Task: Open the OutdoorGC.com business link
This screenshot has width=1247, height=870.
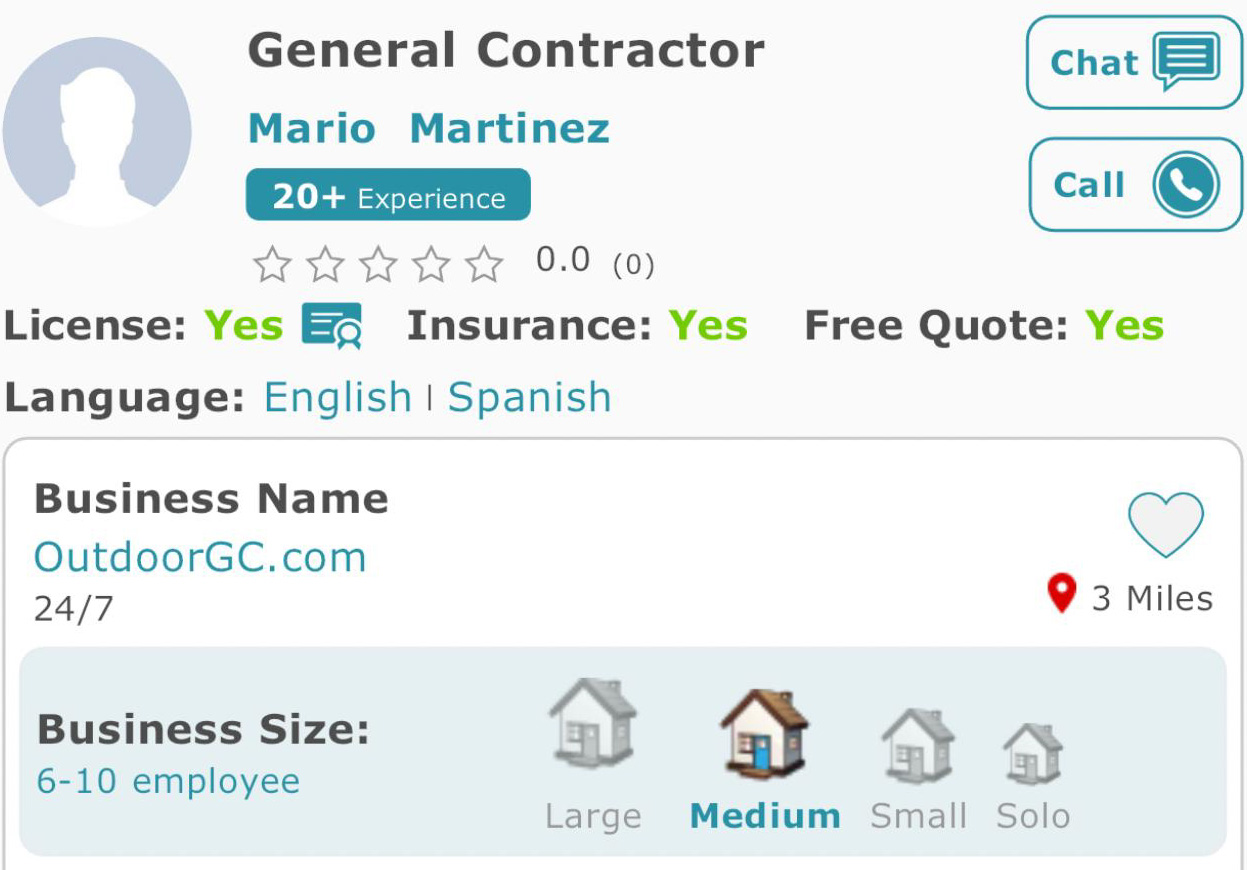Action: coord(200,557)
